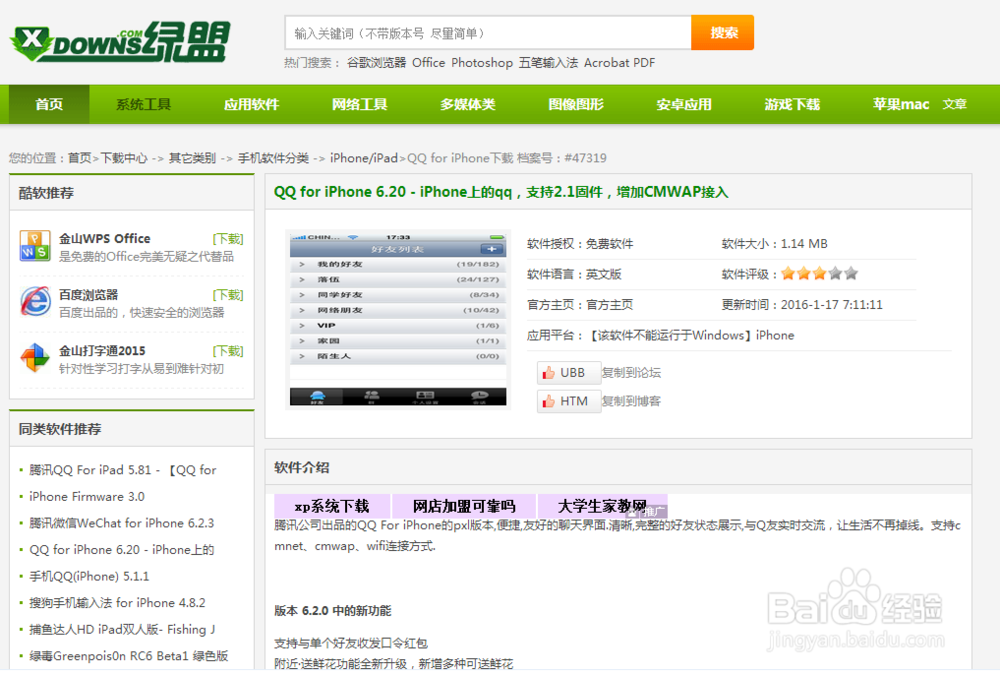Open the 多媒体类 navigation tab
The width and height of the screenshot is (1000, 675).
tap(467, 104)
